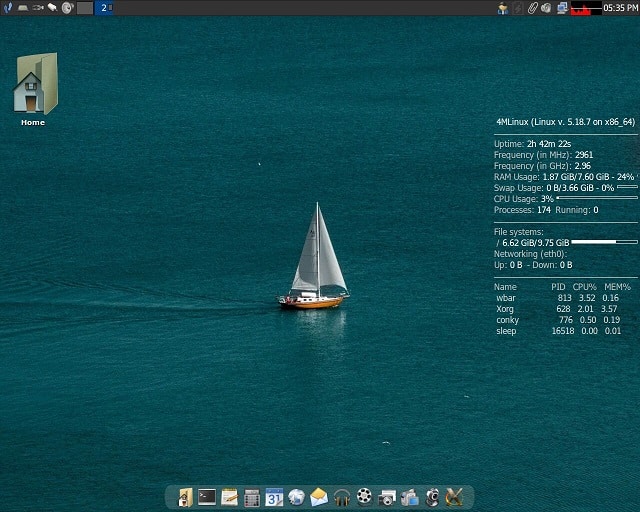This screenshot has height=512, width=640.
Task: Launch the headphones audio player icon
Action: click(x=342, y=497)
